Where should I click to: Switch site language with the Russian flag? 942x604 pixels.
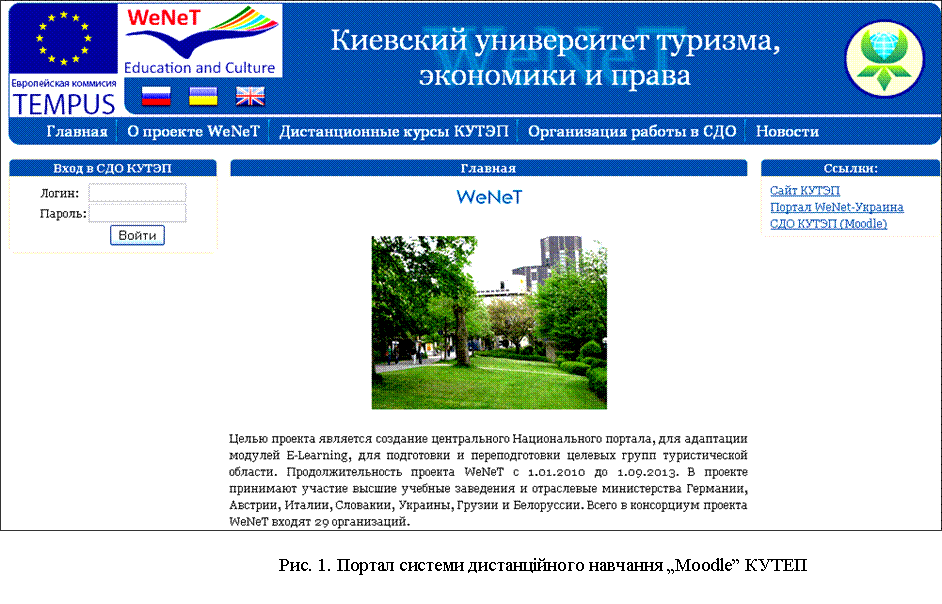[x=156, y=96]
